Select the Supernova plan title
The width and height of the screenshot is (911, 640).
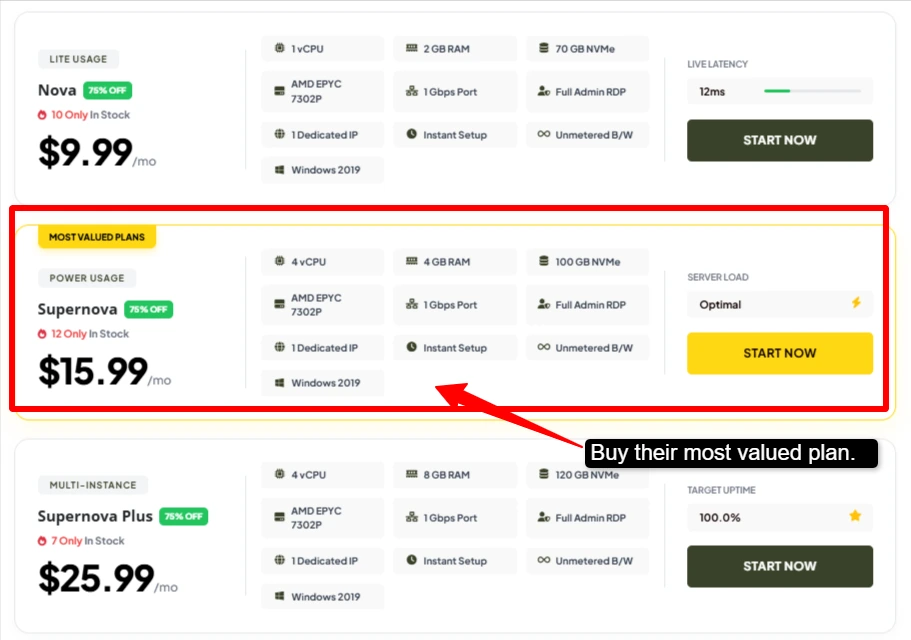[x=77, y=310]
